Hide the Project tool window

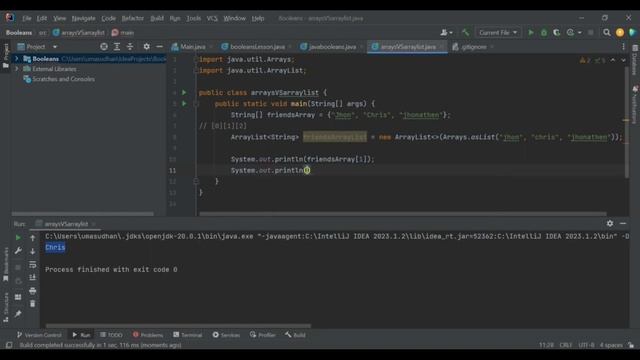pos(160,47)
